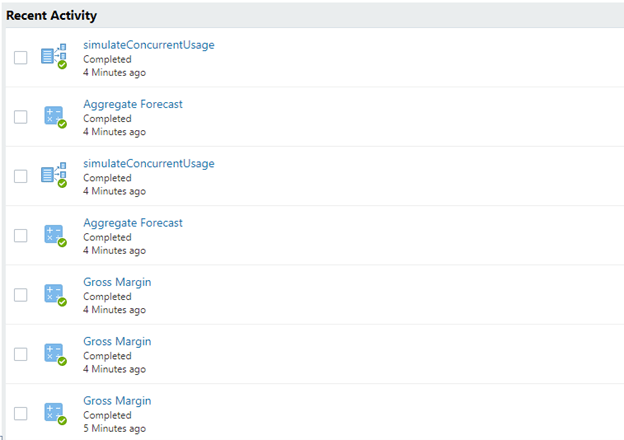624x440 pixels.
Task: Open the Gross Margin link from 5 minutes ago
Action: coord(117,401)
